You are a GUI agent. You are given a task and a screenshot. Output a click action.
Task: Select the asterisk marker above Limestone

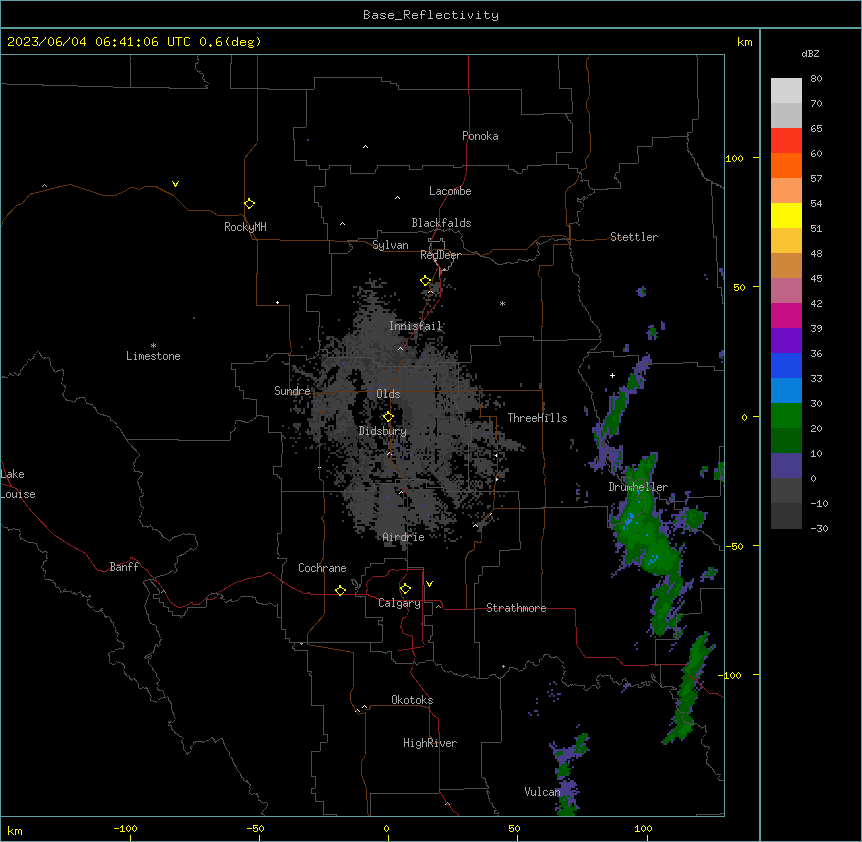[153, 346]
